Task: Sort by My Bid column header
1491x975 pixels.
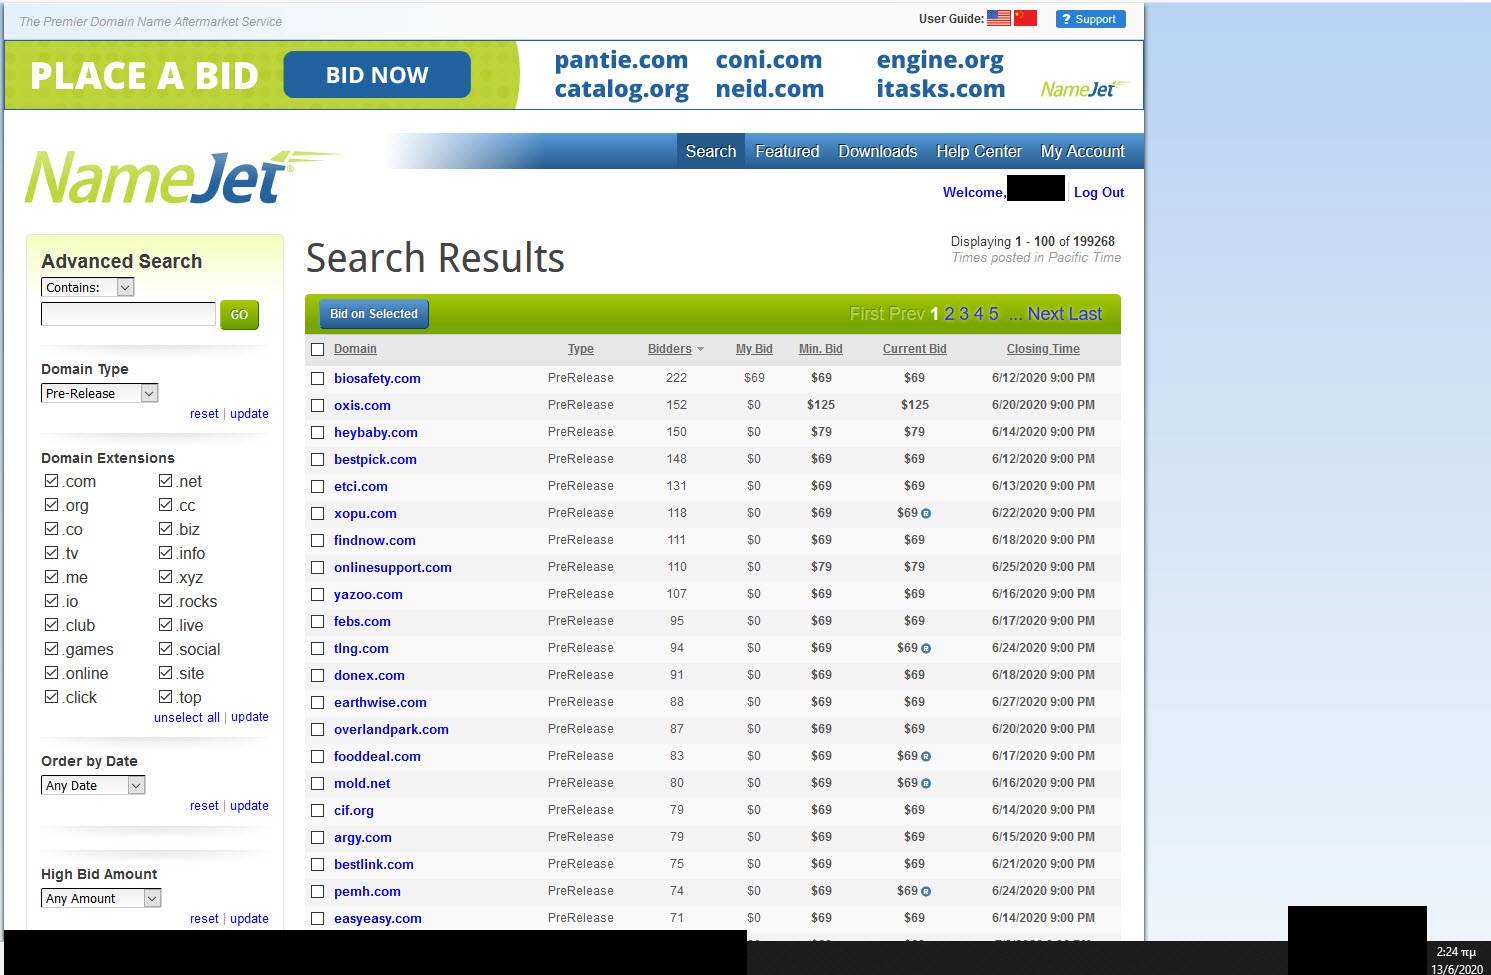Action: pos(754,349)
